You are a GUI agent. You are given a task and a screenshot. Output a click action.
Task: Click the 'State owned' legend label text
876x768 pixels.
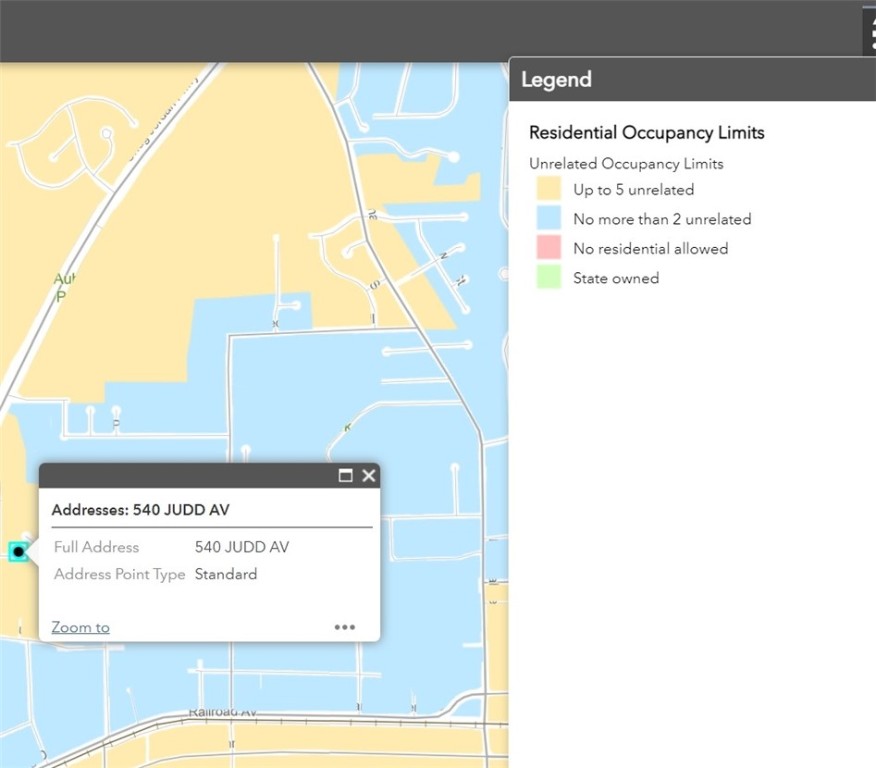[x=616, y=278]
